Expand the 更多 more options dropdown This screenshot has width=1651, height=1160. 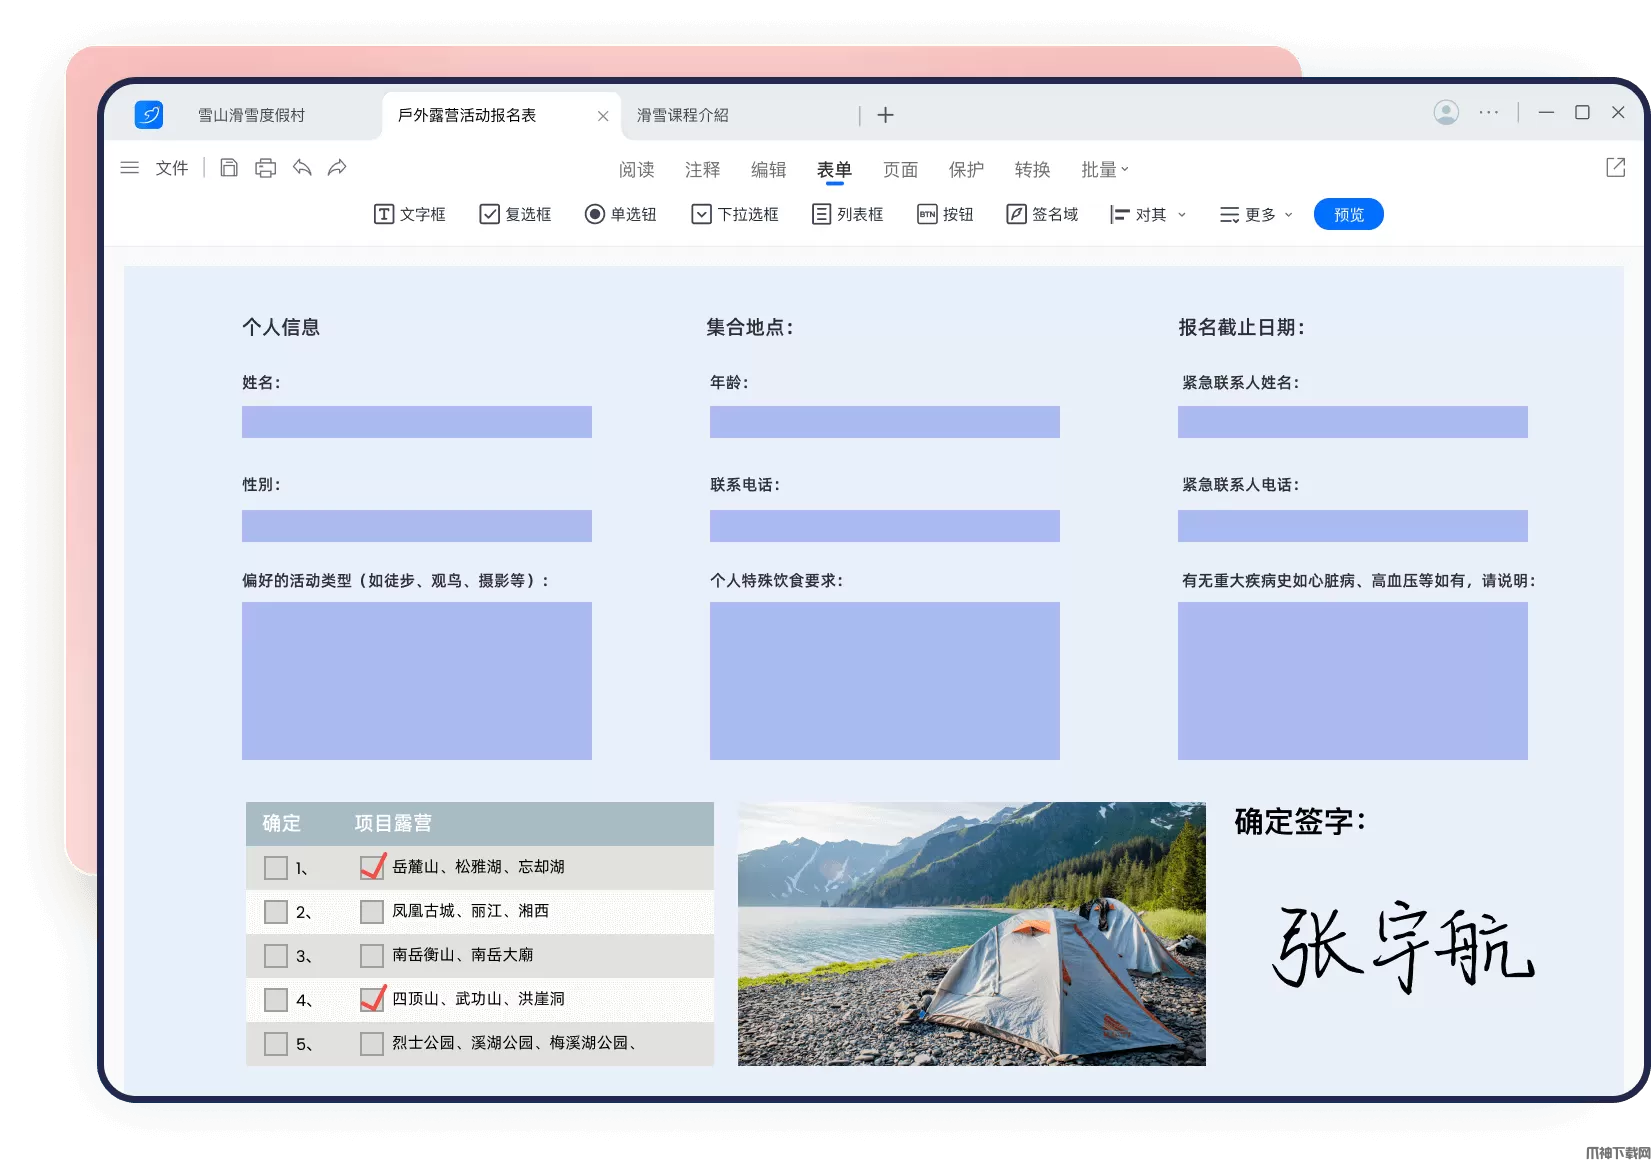click(x=1257, y=214)
